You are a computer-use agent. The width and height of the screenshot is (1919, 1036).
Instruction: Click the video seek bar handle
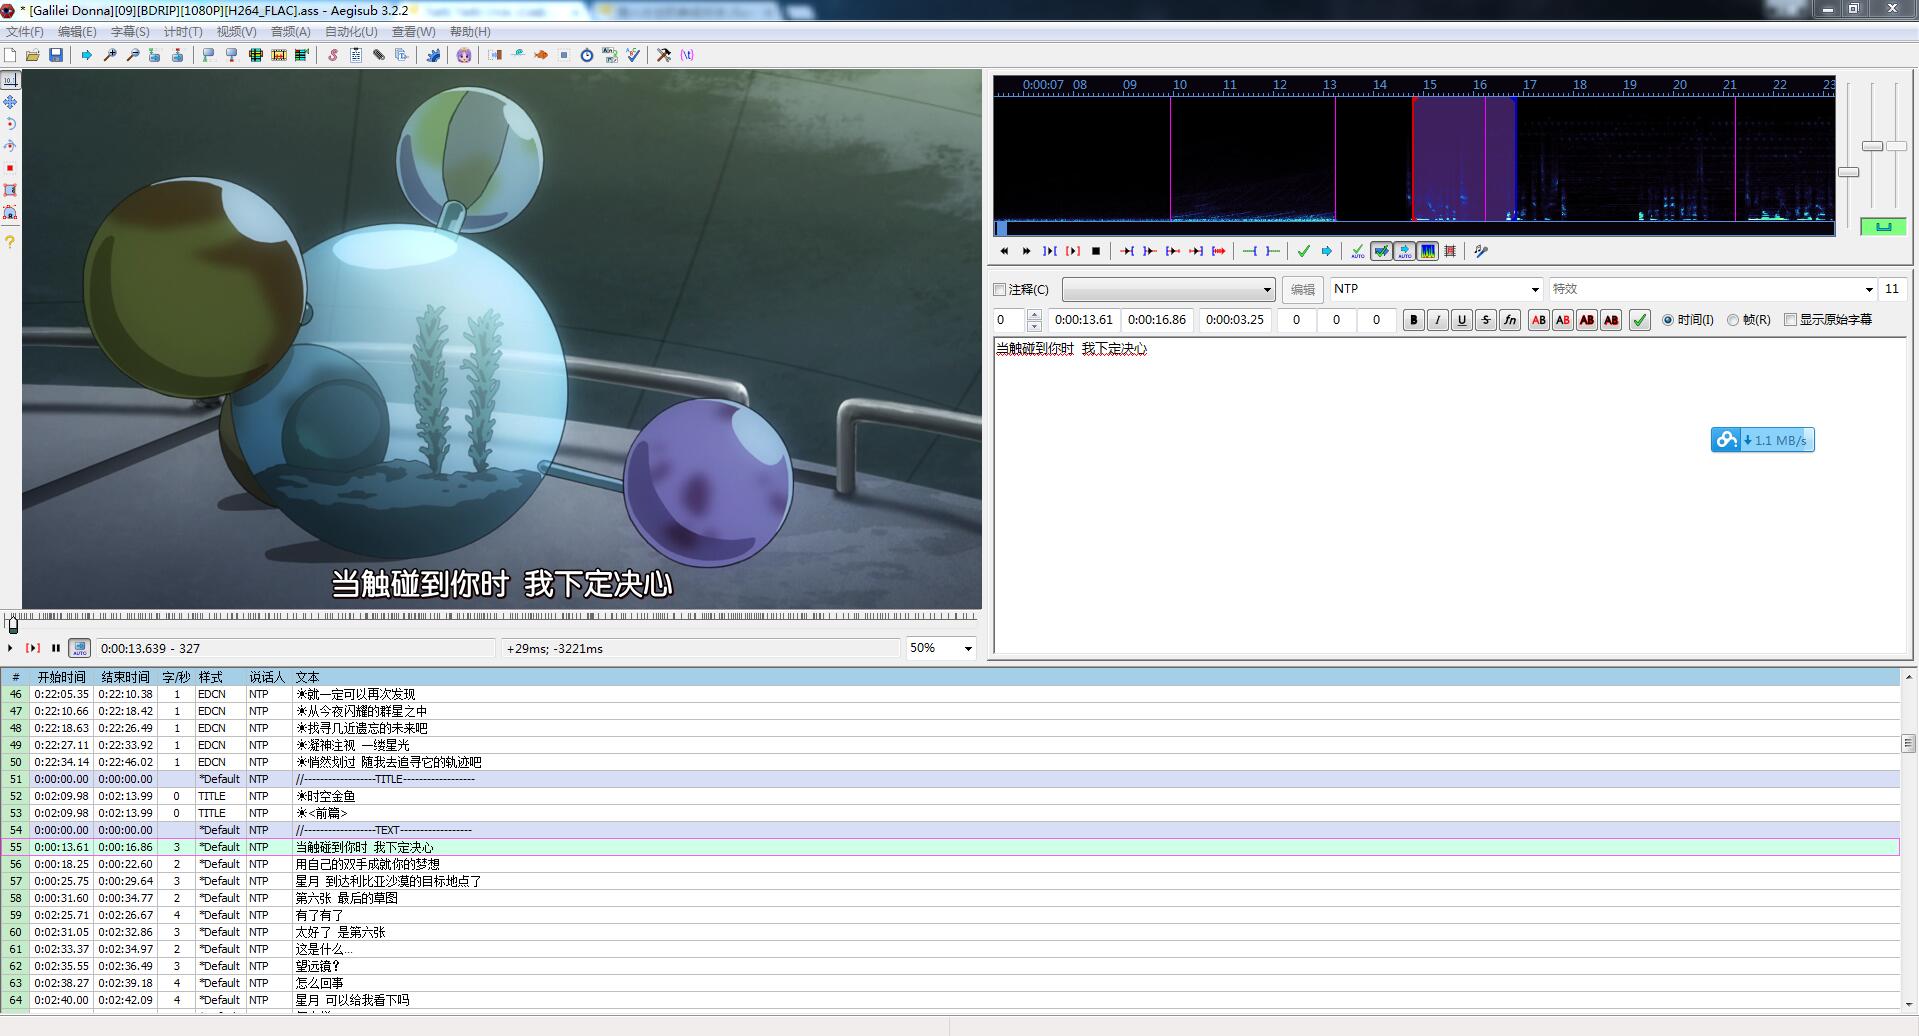coord(13,626)
